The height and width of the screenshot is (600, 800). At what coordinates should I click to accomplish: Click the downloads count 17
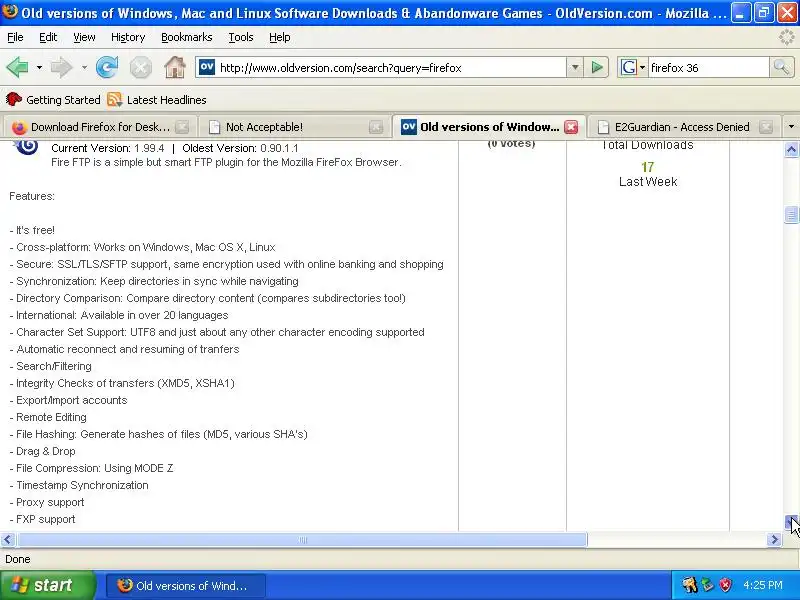tap(647, 167)
